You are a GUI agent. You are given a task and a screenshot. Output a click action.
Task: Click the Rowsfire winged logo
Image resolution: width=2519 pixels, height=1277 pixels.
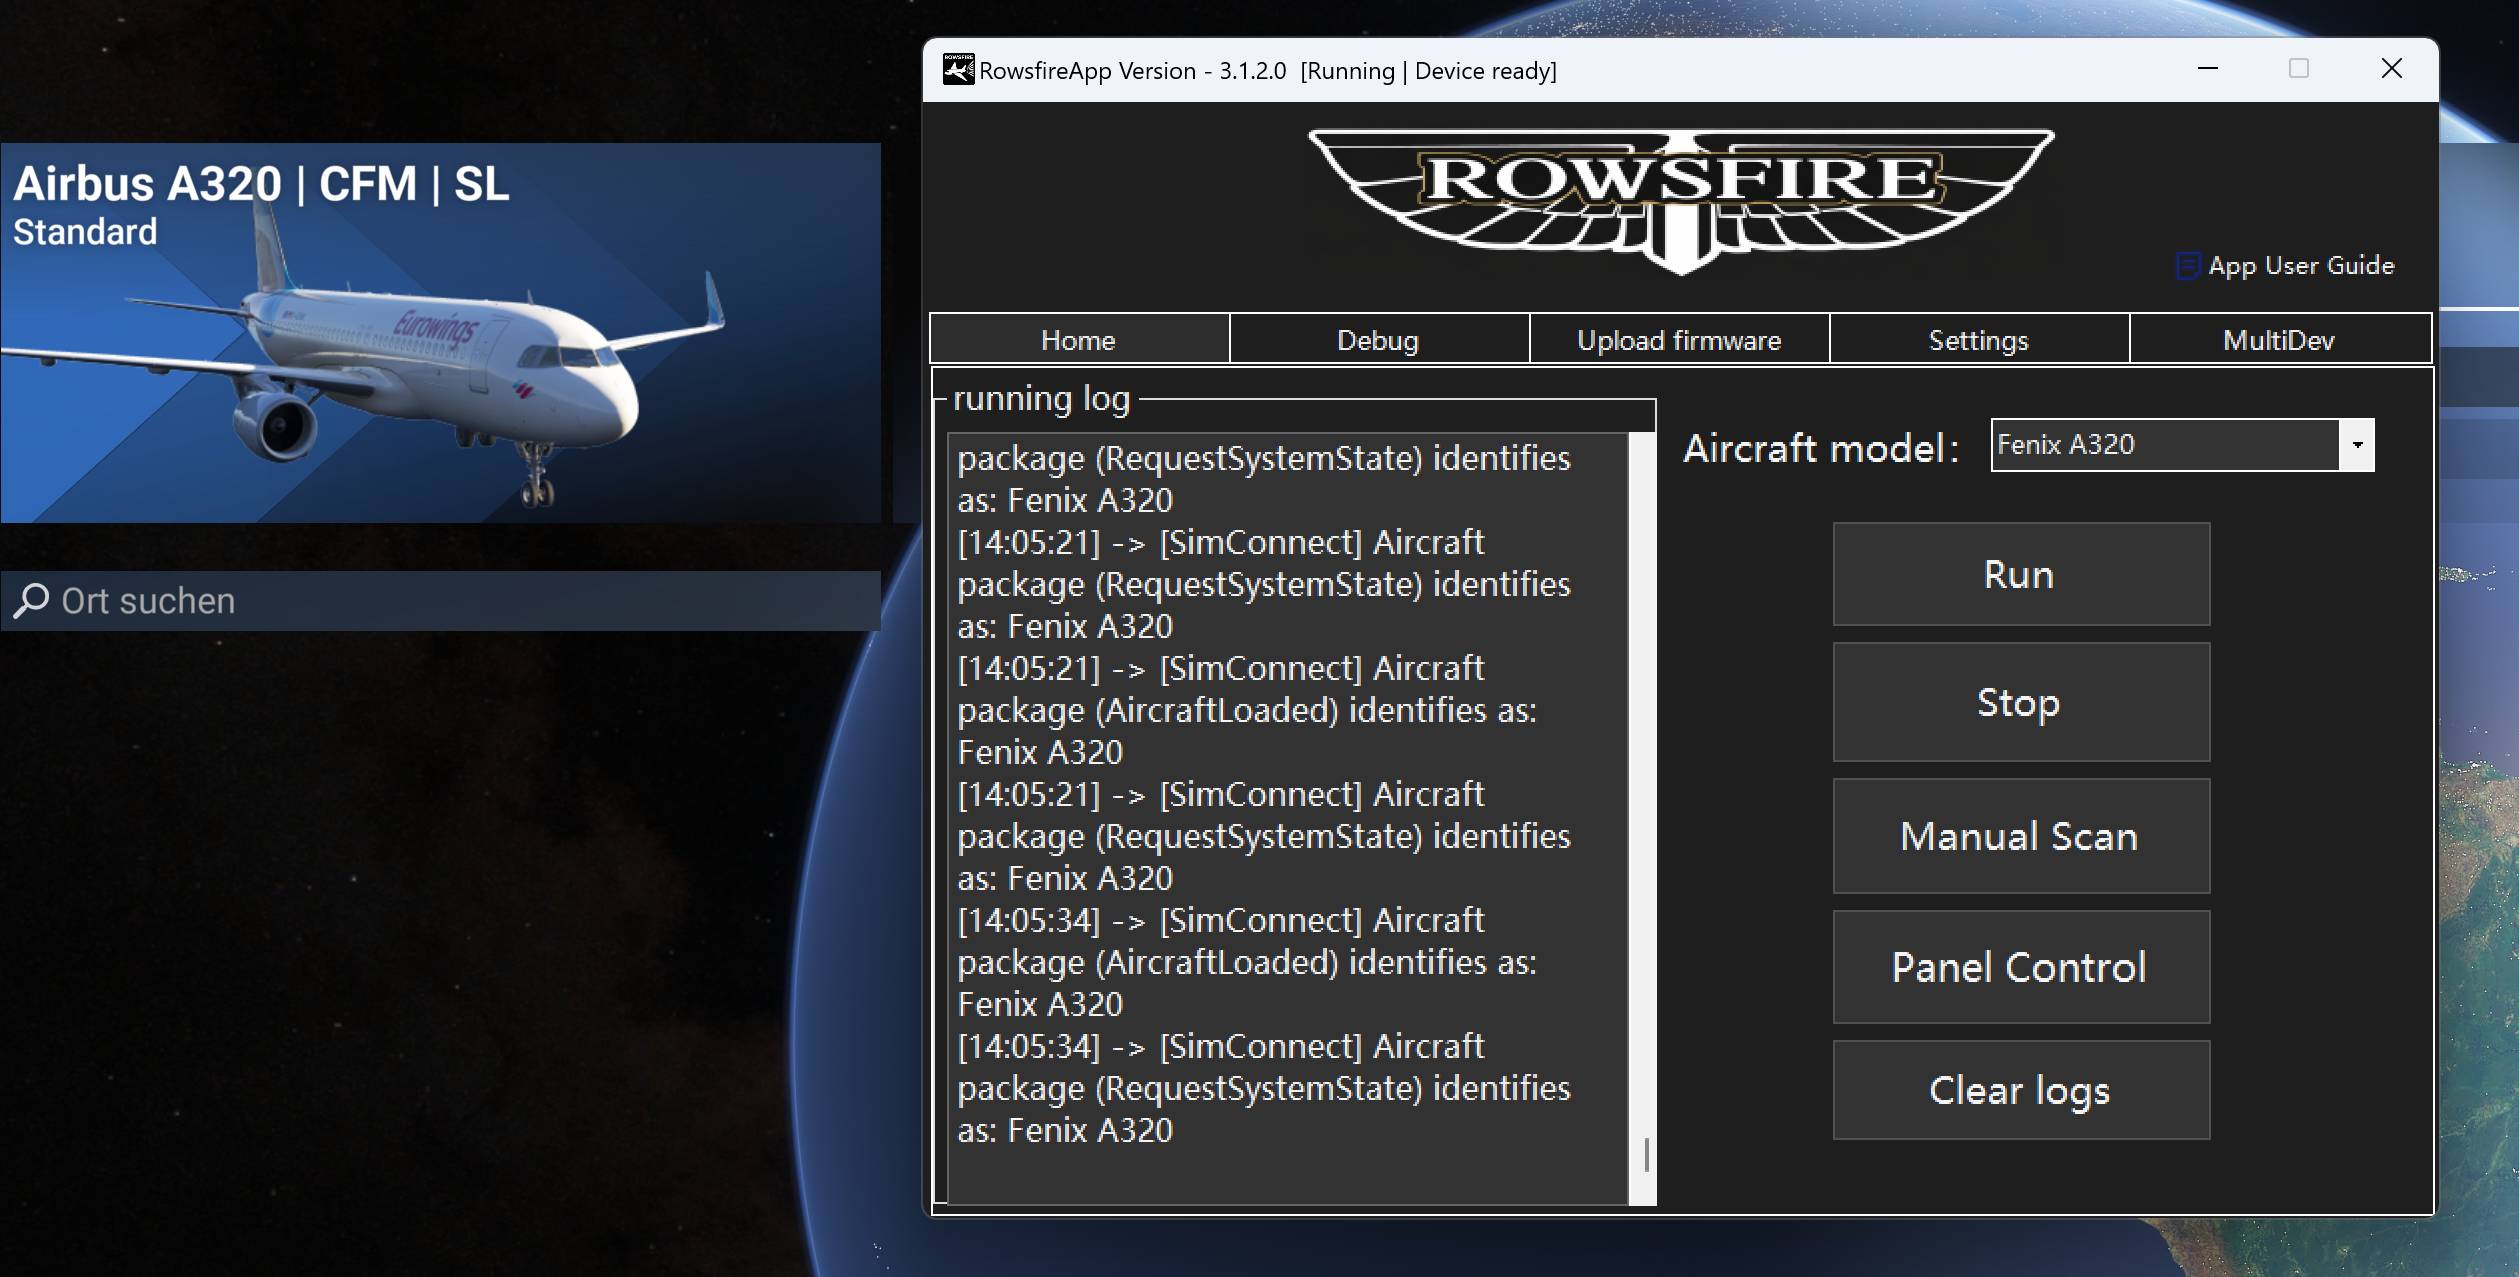click(1681, 200)
